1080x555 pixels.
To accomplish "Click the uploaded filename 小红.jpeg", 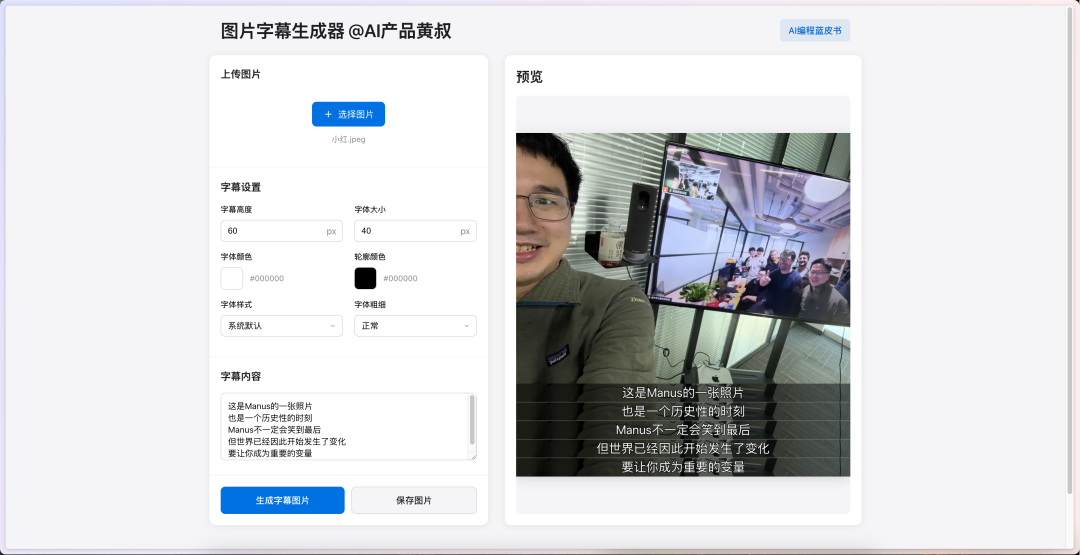I will pos(348,139).
